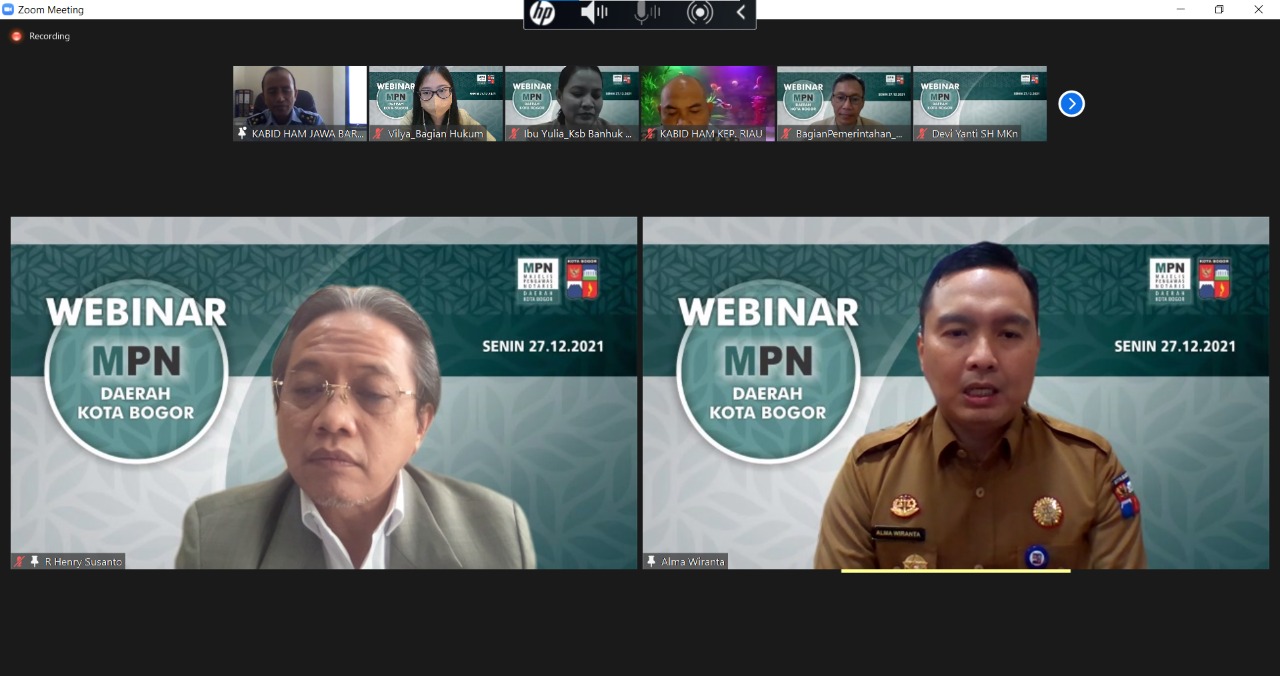Select KABID HAM KEP. RIAU video thumbnail
The height and width of the screenshot is (676, 1280).
tap(708, 104)
